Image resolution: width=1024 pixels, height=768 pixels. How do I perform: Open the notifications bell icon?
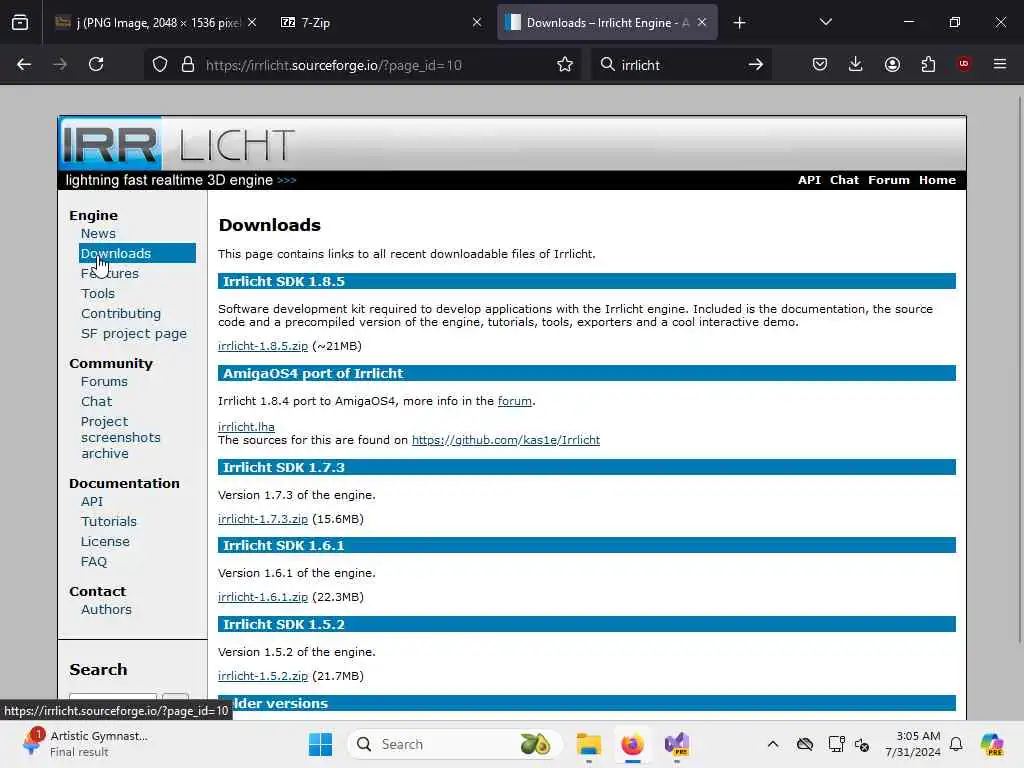point(956,744)
